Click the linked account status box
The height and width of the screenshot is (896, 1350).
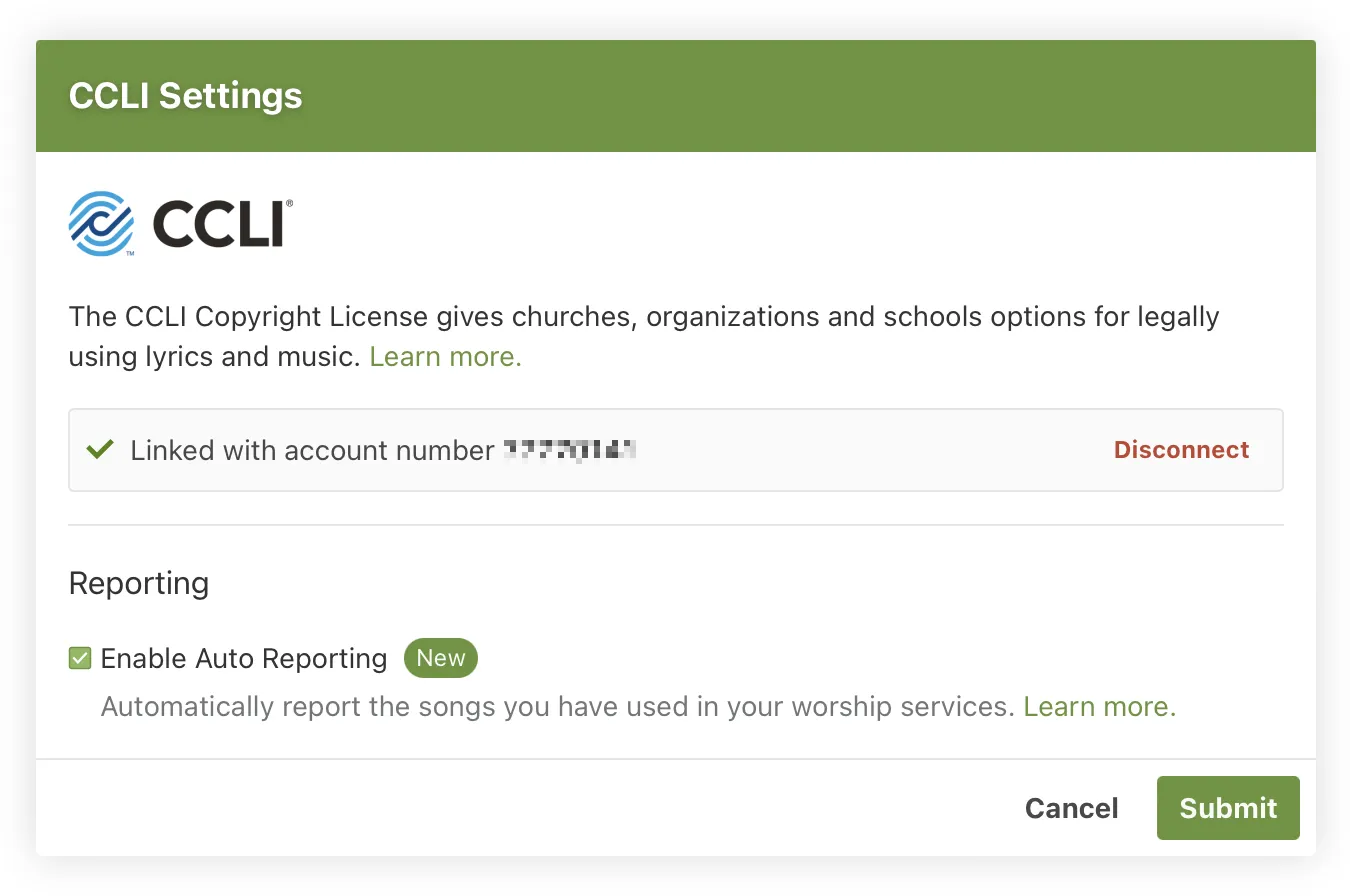click(675, 449)
